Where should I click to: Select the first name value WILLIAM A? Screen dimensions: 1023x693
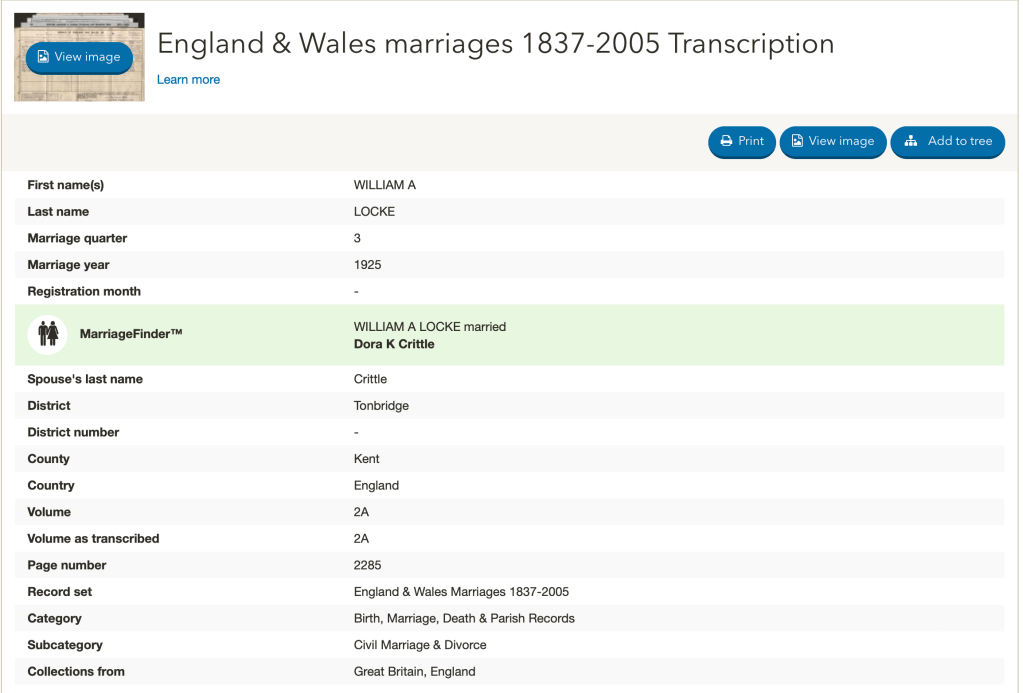pos(385,185)
